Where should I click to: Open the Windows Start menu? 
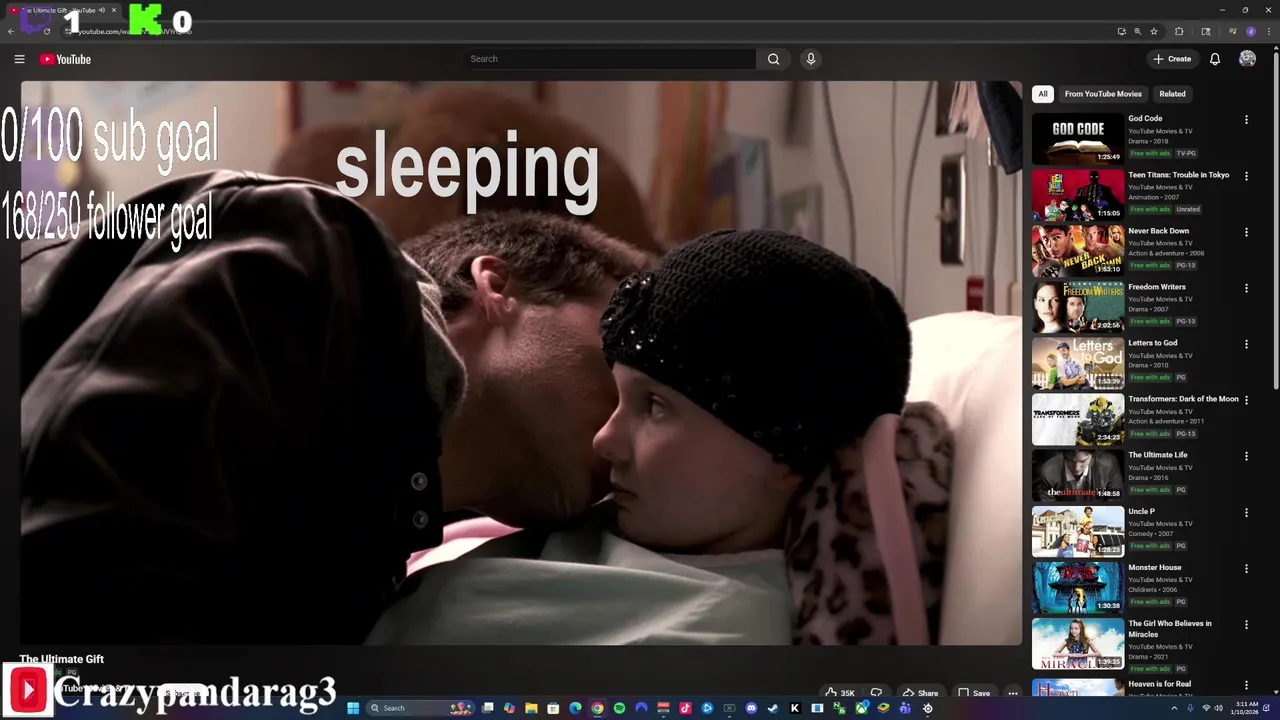point(352,708)
